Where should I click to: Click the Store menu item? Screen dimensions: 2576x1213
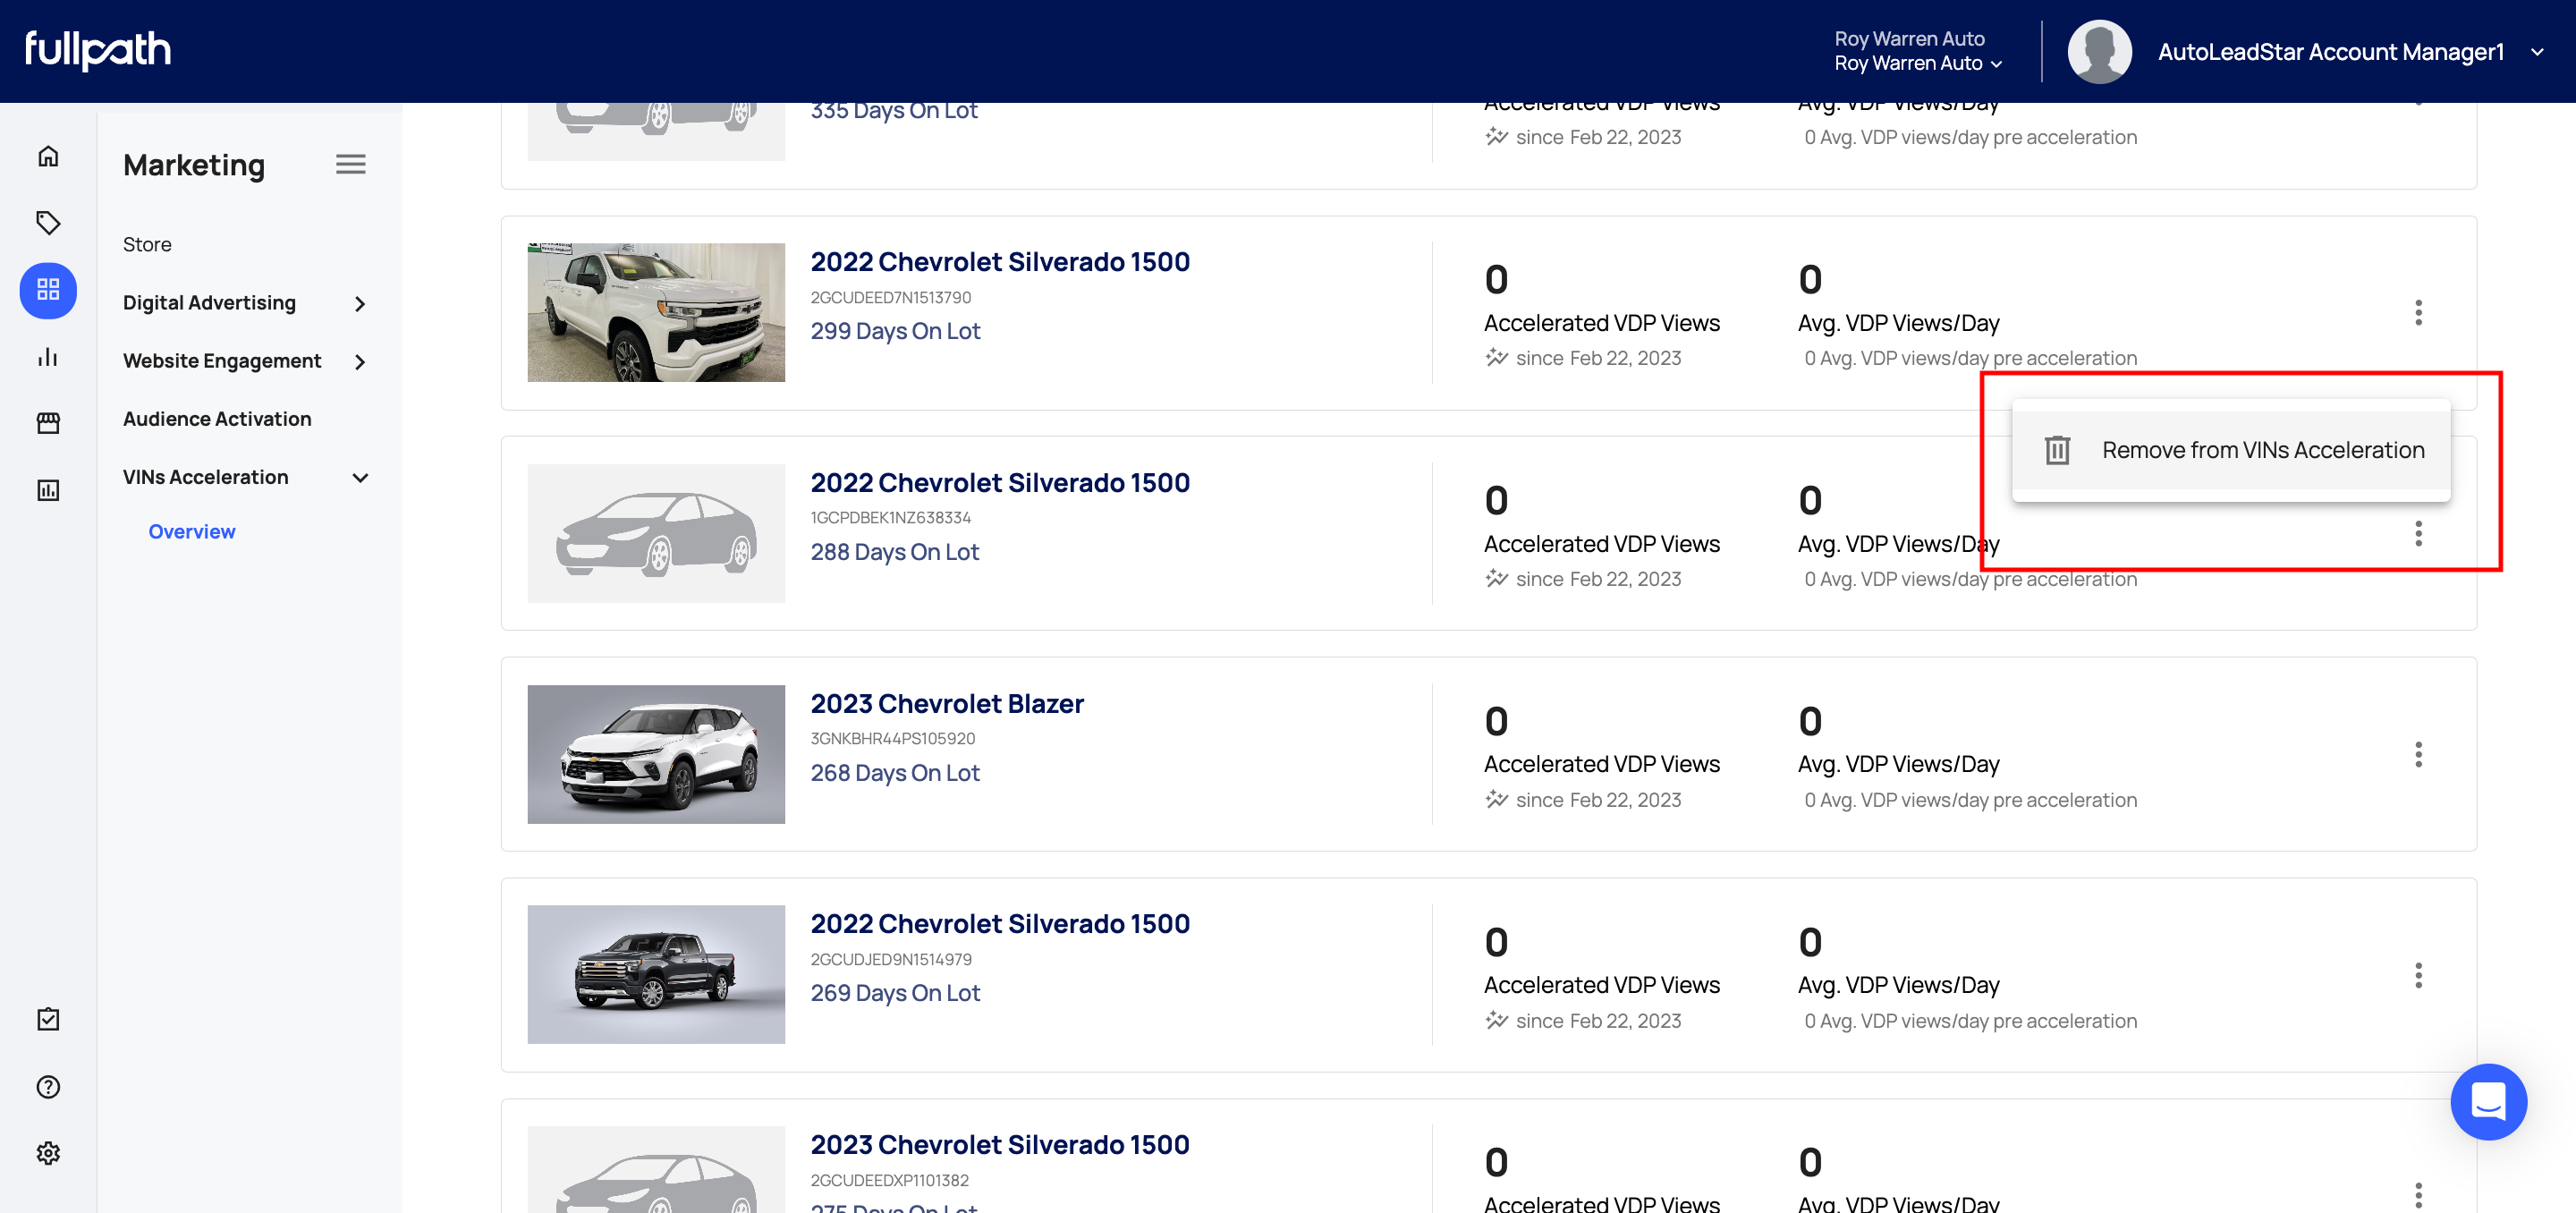tap(148, 243)
